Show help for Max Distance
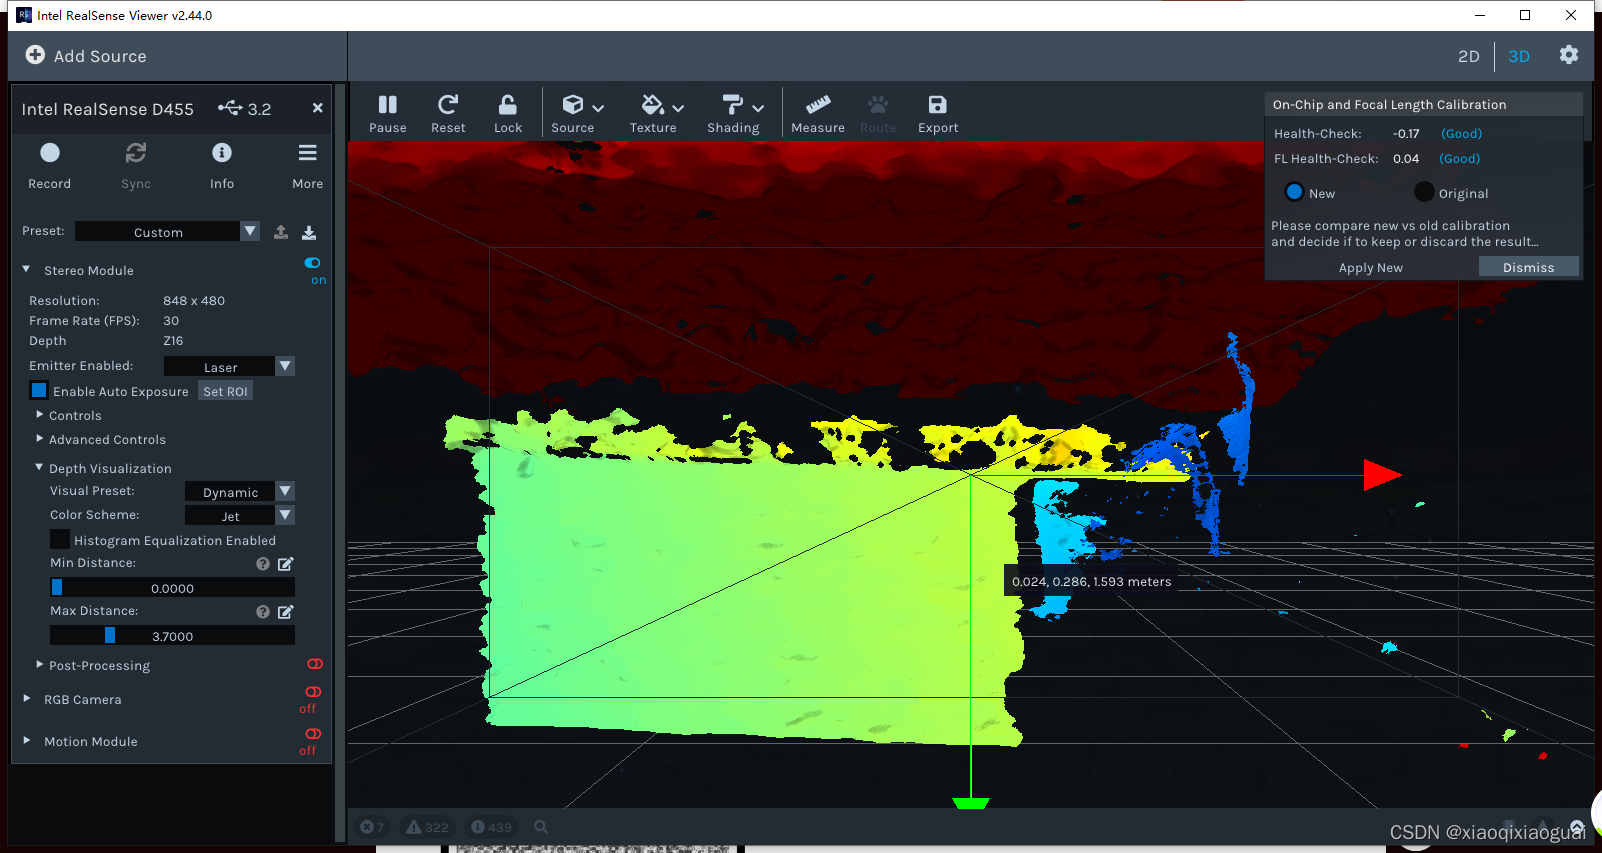The width and height of the screenshot is (1602, 853). click(x=263, y=612)
